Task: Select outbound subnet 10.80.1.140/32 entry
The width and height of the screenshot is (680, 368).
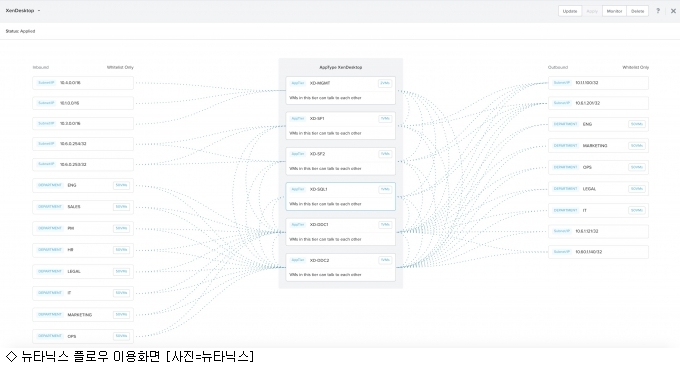Action: (598, 252)
